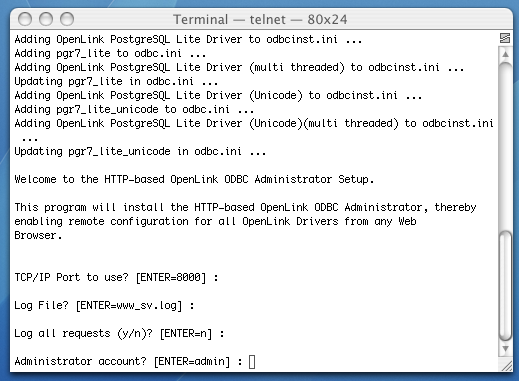Click the Terminal — telnet — 80x24 title bar
The height and width of the screenshot is (381, 519).
[x=260, y=19]
